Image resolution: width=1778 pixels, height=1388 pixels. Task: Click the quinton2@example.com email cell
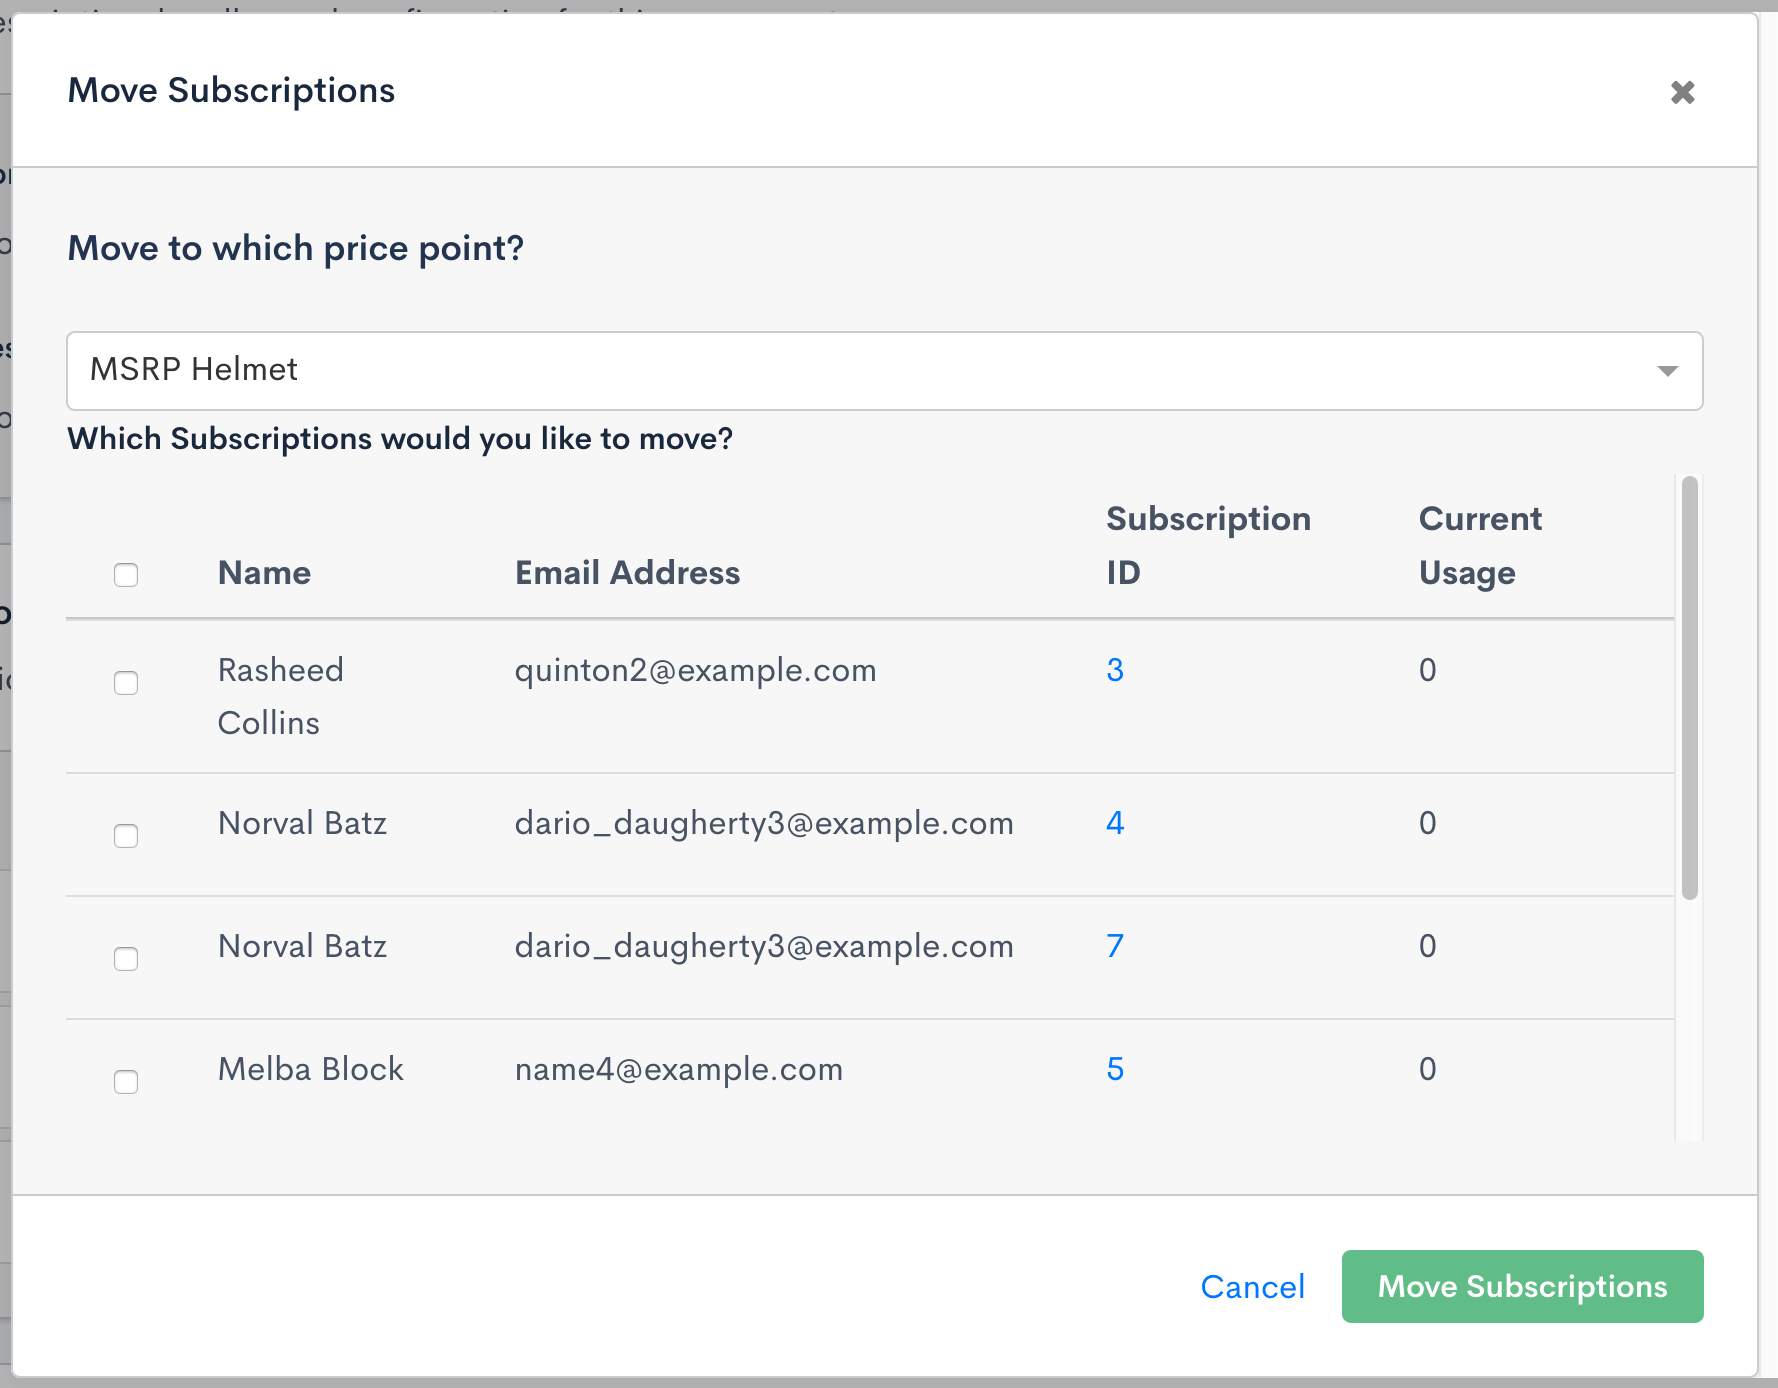695,670
